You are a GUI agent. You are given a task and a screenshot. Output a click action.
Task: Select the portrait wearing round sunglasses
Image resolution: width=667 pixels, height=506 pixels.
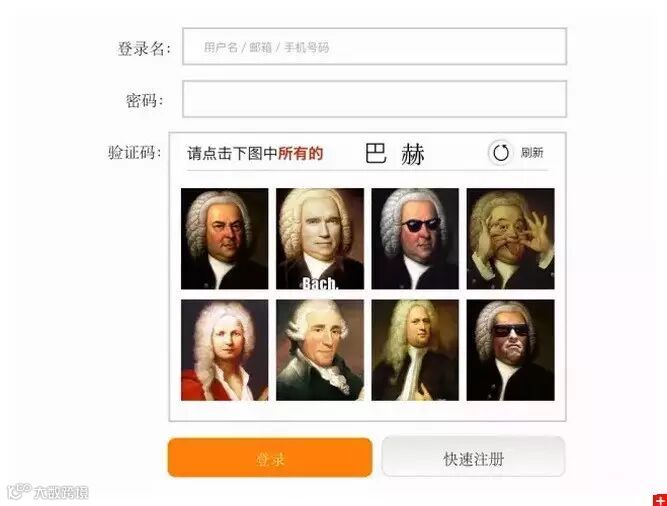(415, 239)
